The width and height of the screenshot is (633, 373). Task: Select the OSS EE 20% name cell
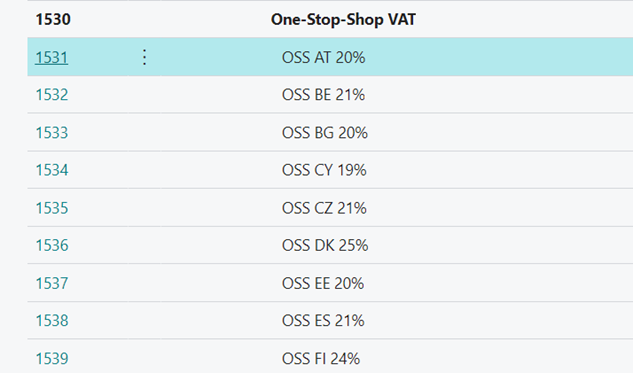[x=323, y=283]
